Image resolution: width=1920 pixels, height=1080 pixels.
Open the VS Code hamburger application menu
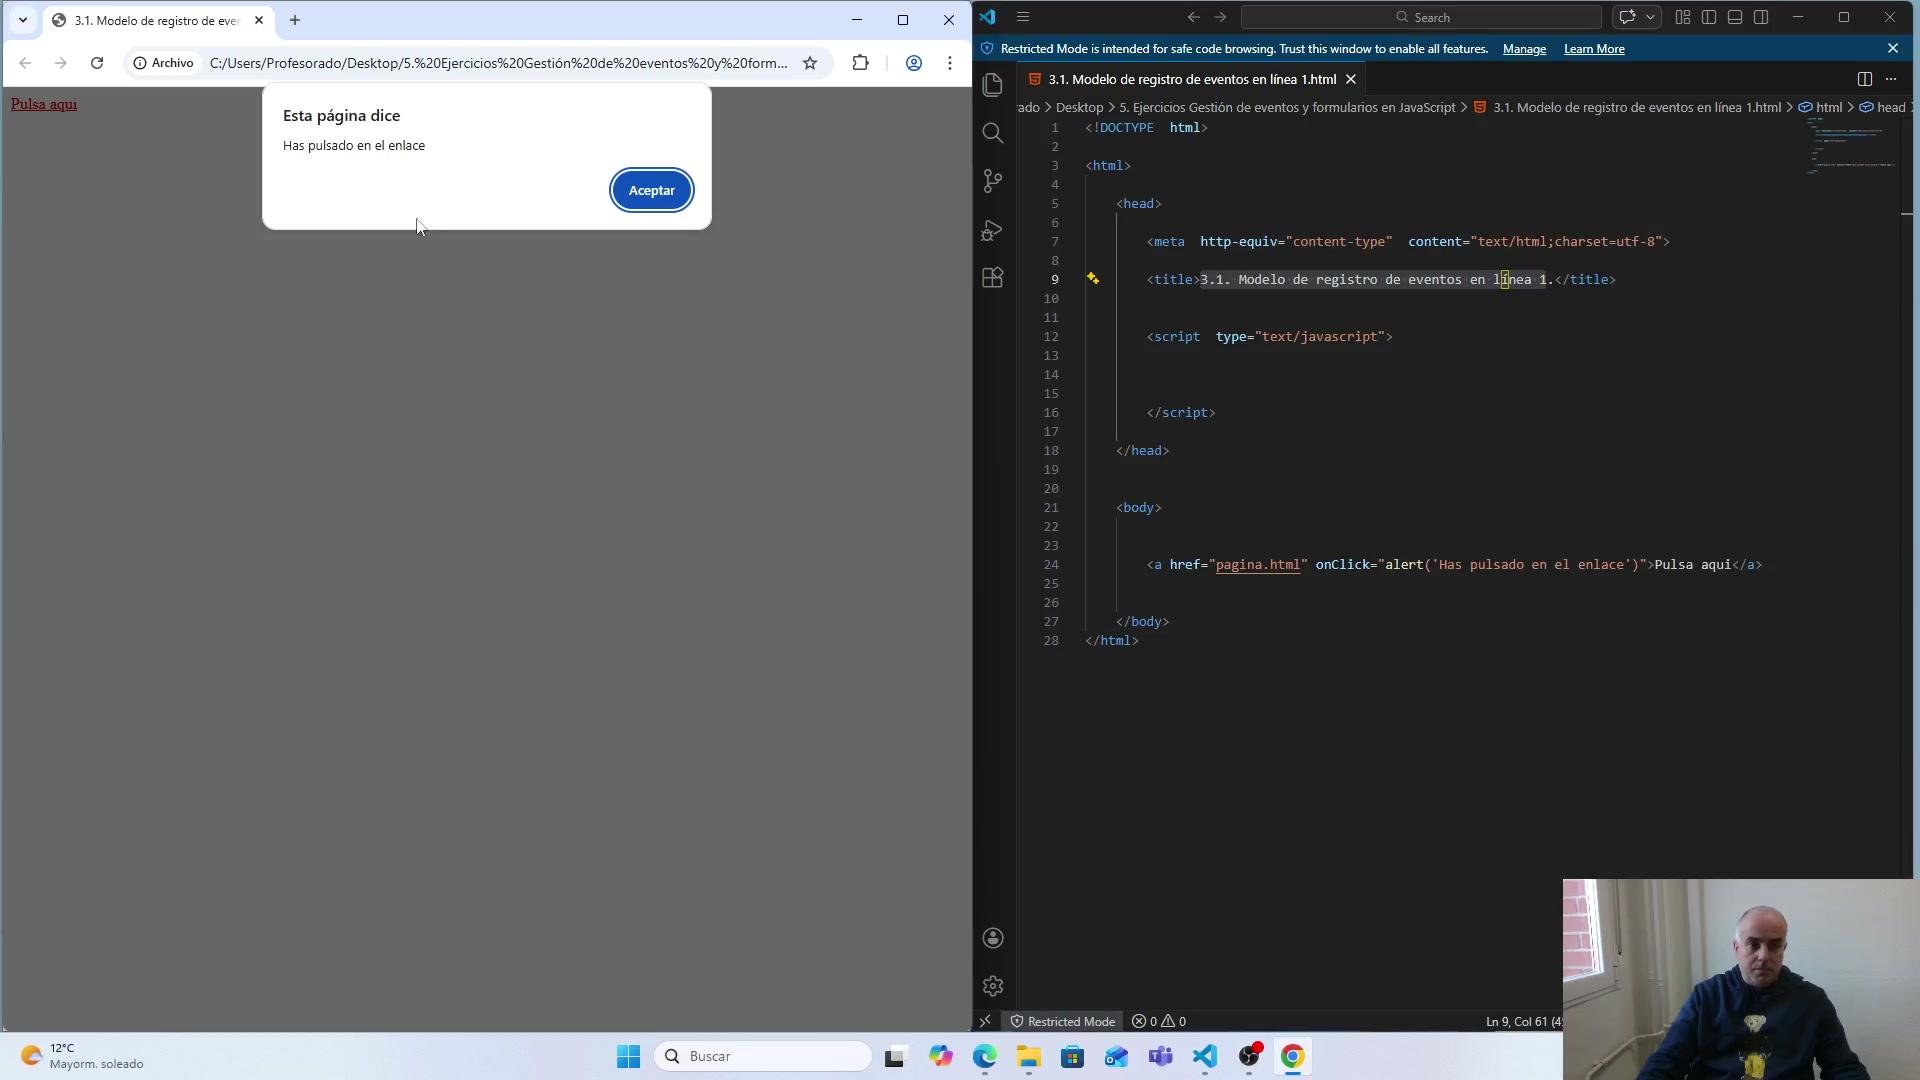[1023, 17]
